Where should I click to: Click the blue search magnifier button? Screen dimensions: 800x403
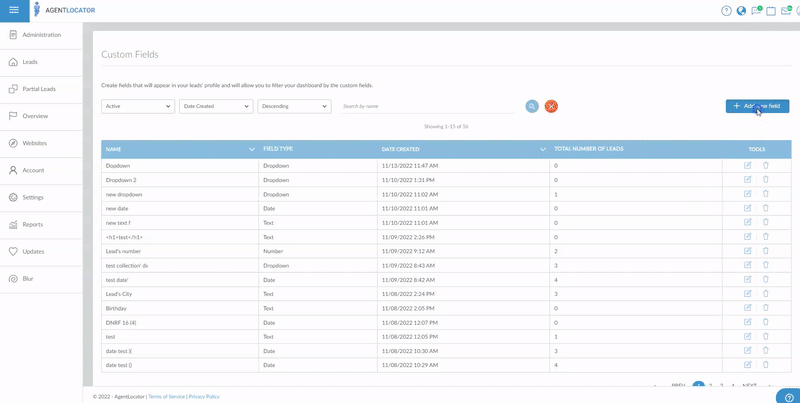[x=532, y=106]
